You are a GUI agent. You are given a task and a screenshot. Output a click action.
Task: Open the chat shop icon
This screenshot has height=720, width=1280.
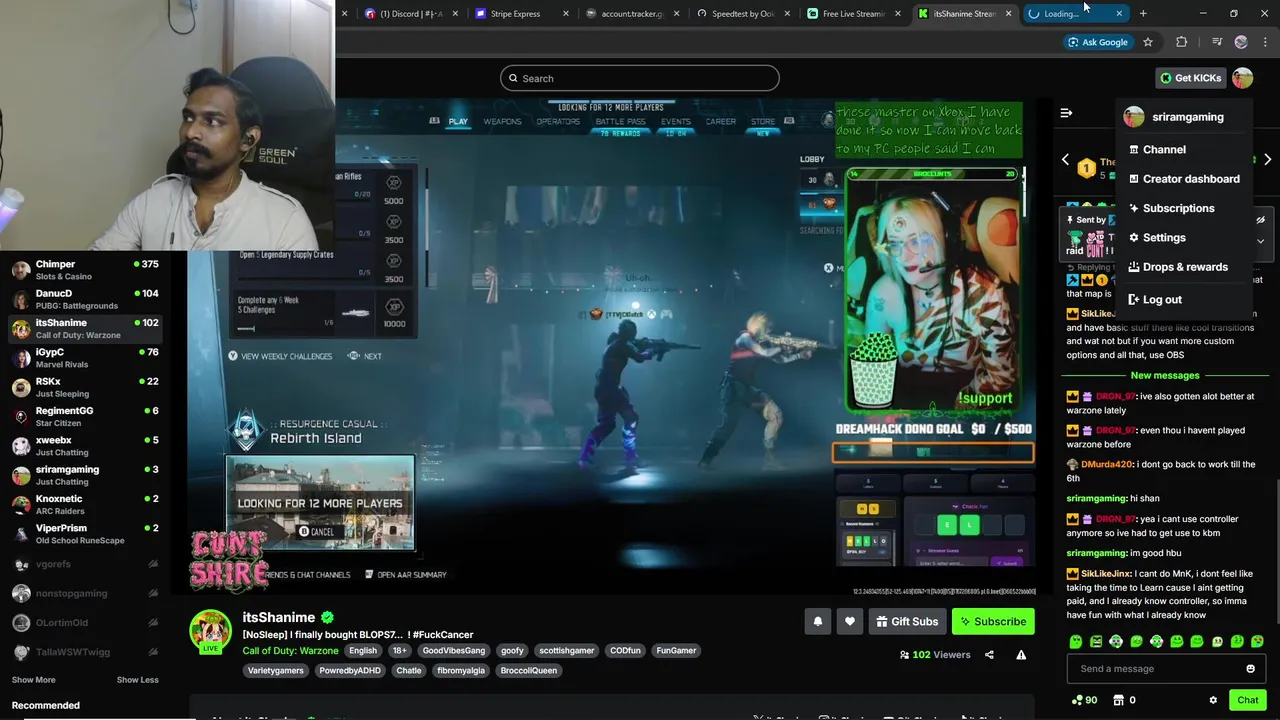[x=1119, y=700]
